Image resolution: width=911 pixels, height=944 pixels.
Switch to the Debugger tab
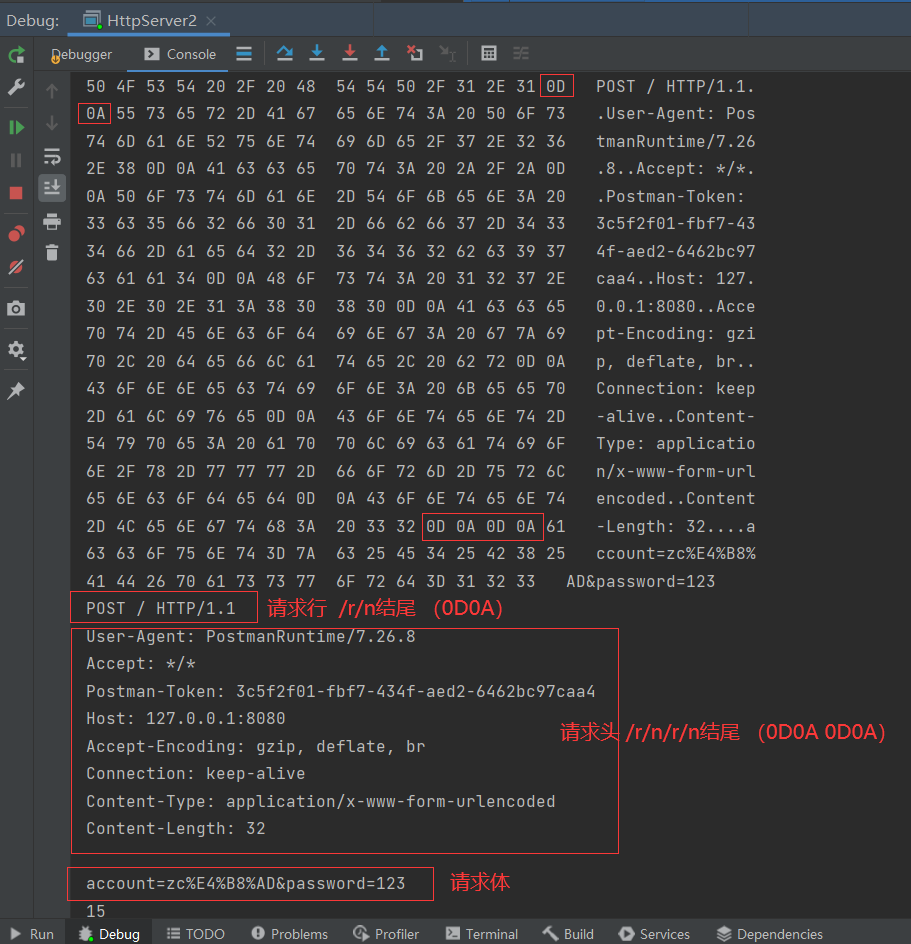[81, 55]
